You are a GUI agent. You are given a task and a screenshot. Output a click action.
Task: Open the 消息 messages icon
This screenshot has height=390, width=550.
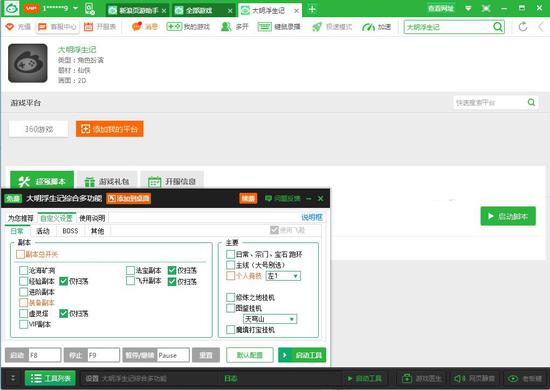pyautogui.click(x=136, y=26)
